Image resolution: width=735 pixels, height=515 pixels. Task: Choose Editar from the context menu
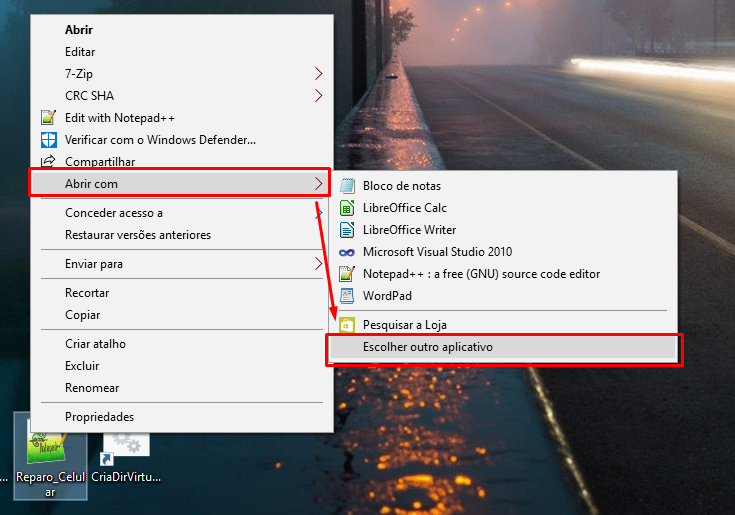click(x=182, y=52)
